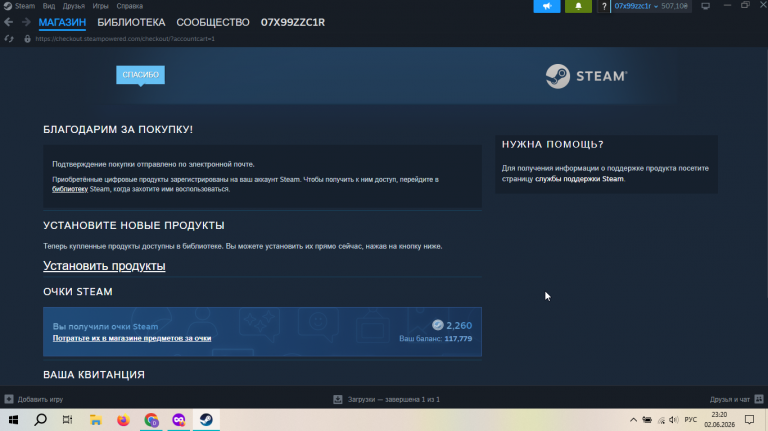Viewport: 768px width, 431px height.
Task: Click the 2,260 points amount
Action: pyautogui.click(x=459, y=326)
